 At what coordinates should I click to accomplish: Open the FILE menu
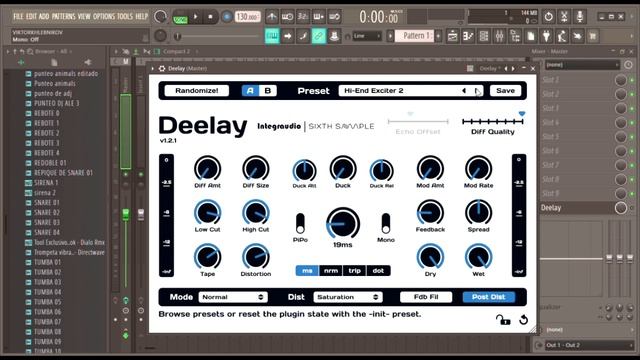click(x=18, y=16)
